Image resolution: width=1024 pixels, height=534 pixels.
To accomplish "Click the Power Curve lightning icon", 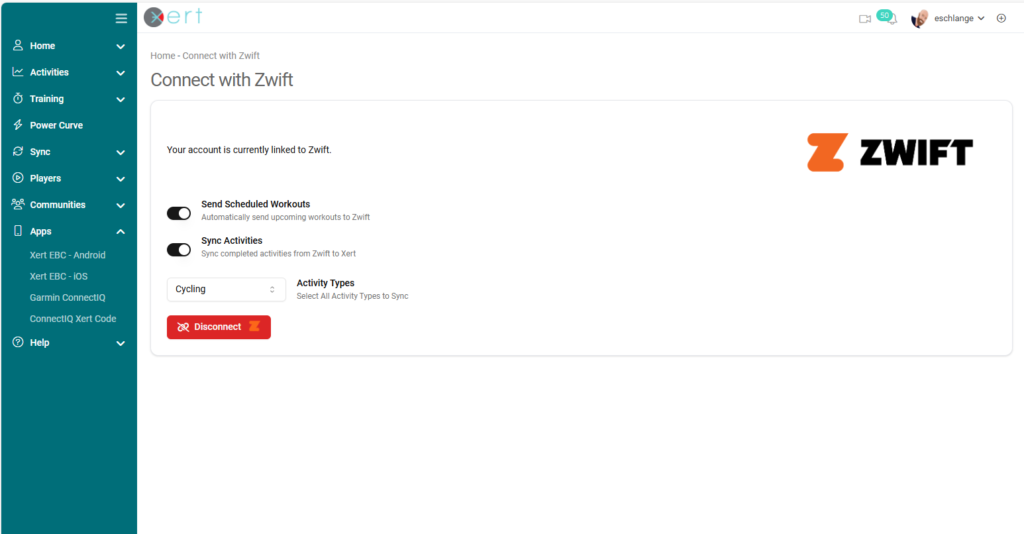I will tap(18, 125).
